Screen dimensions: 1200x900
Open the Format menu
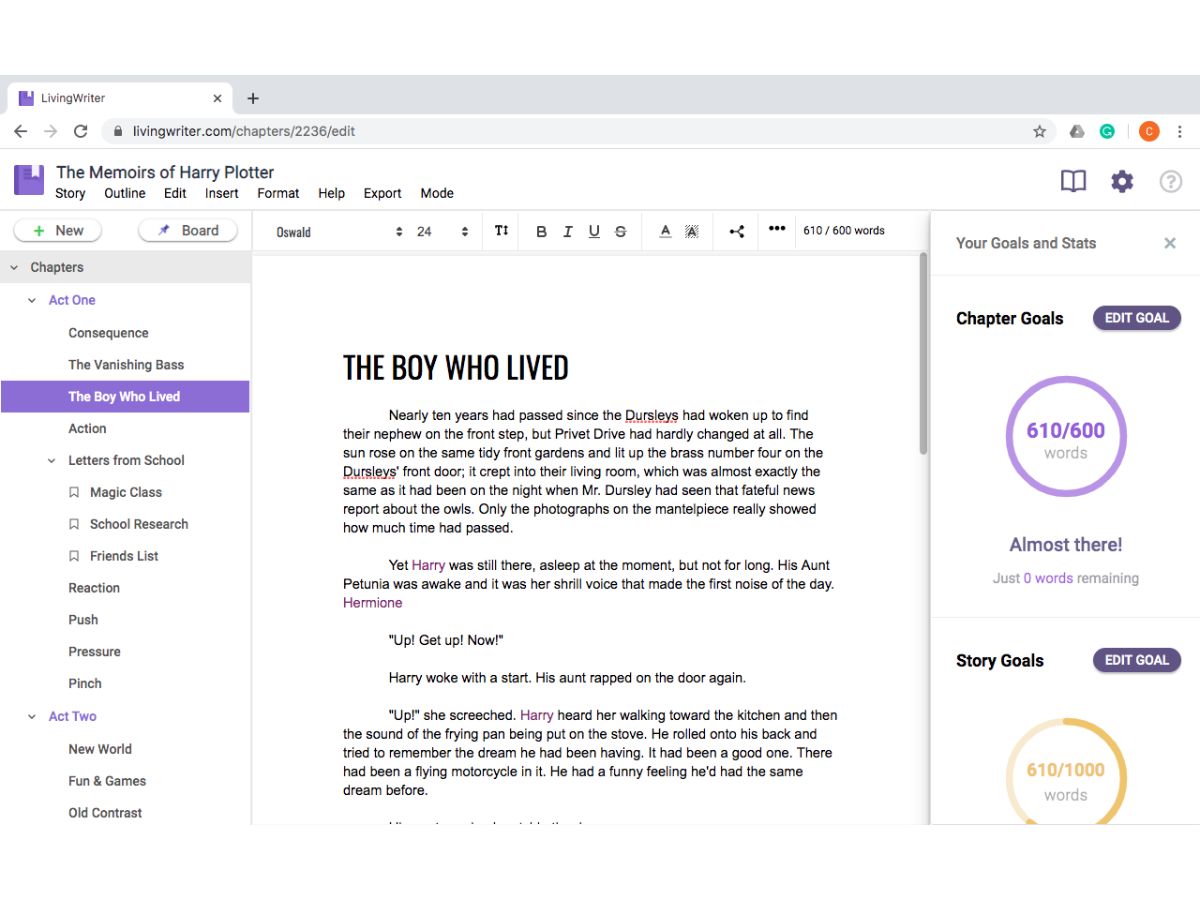point(278,193)
